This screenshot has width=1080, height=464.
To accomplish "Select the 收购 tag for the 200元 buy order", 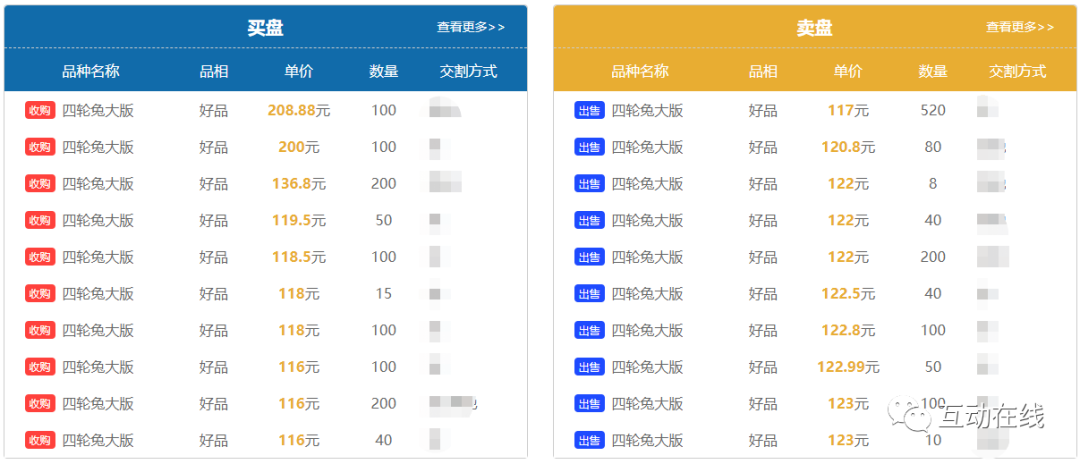I will pyautogui.click(x=40, y=148).
